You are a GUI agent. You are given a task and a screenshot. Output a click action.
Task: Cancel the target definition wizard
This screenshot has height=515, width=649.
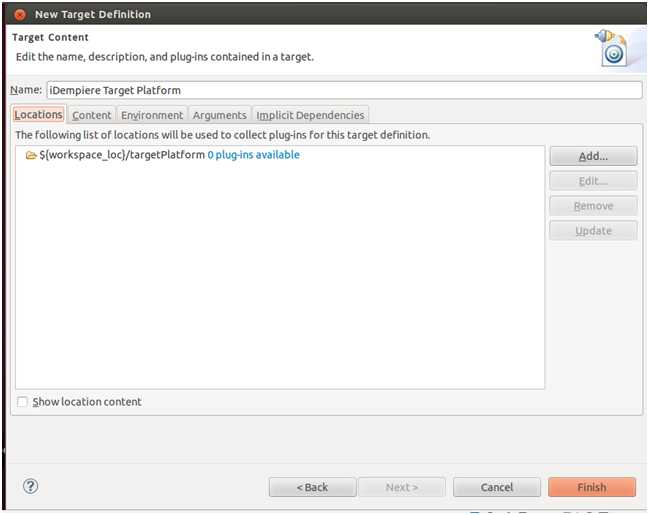coord(497,487)
